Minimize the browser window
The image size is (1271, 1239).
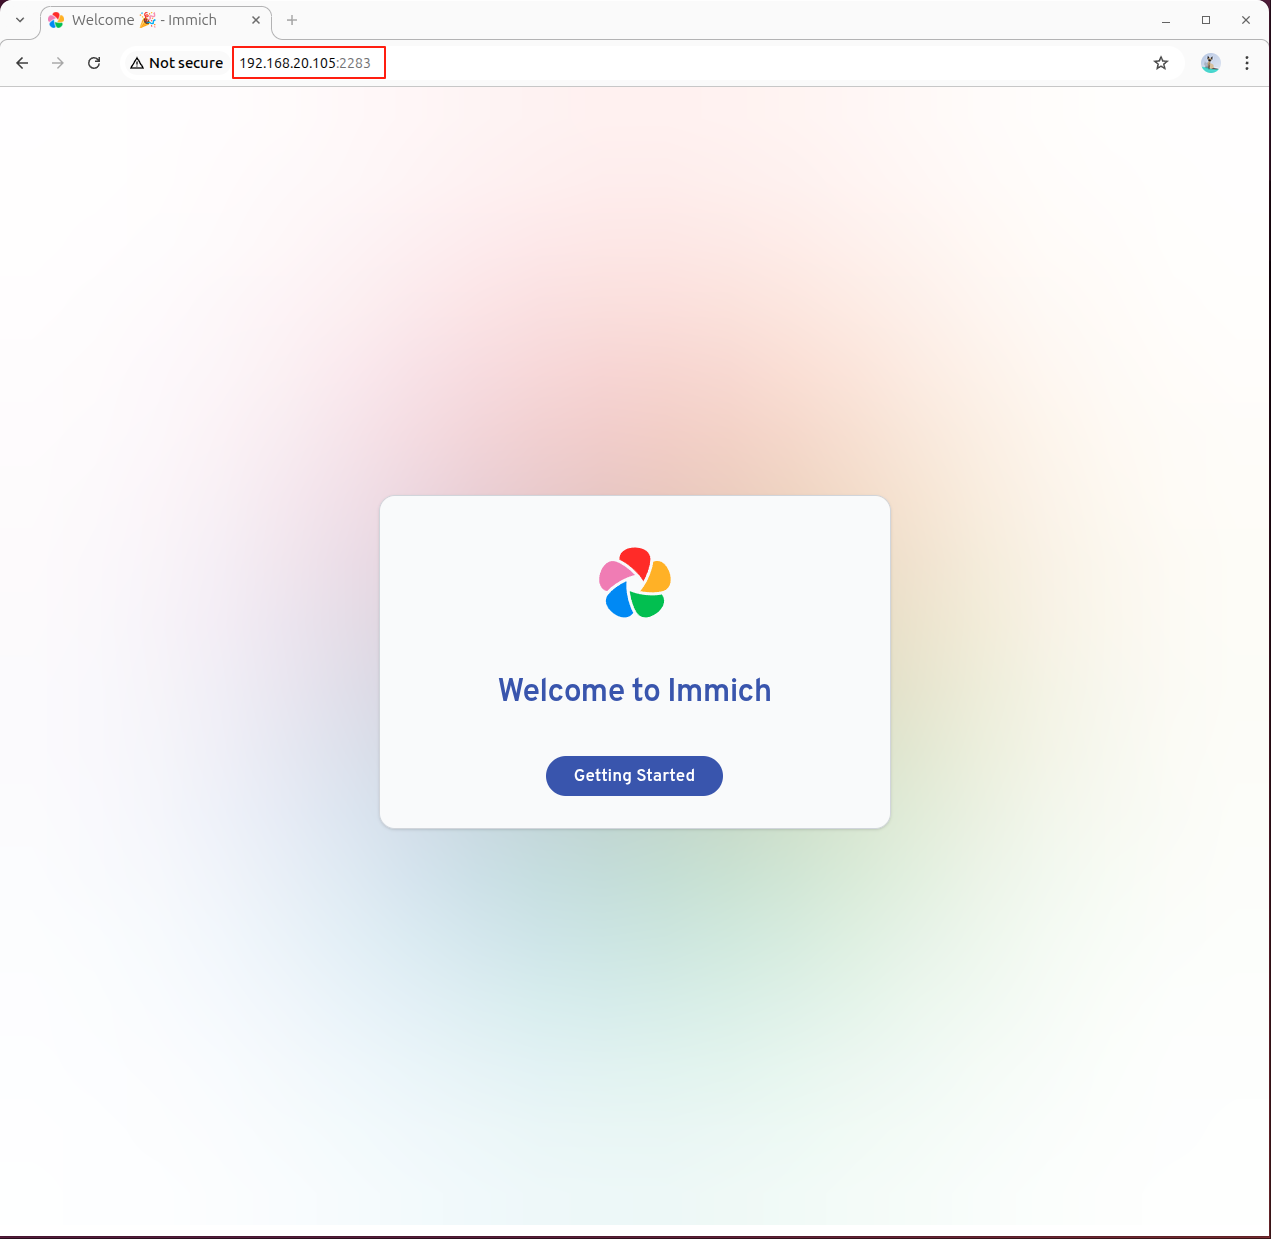click(1166, 20)
